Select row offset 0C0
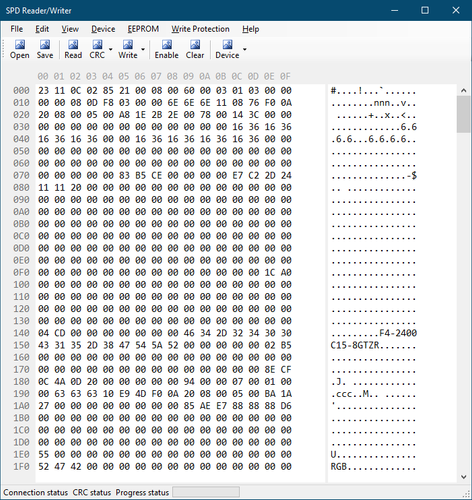This screenshot has height=500, width=472. [x=21, y=236]
